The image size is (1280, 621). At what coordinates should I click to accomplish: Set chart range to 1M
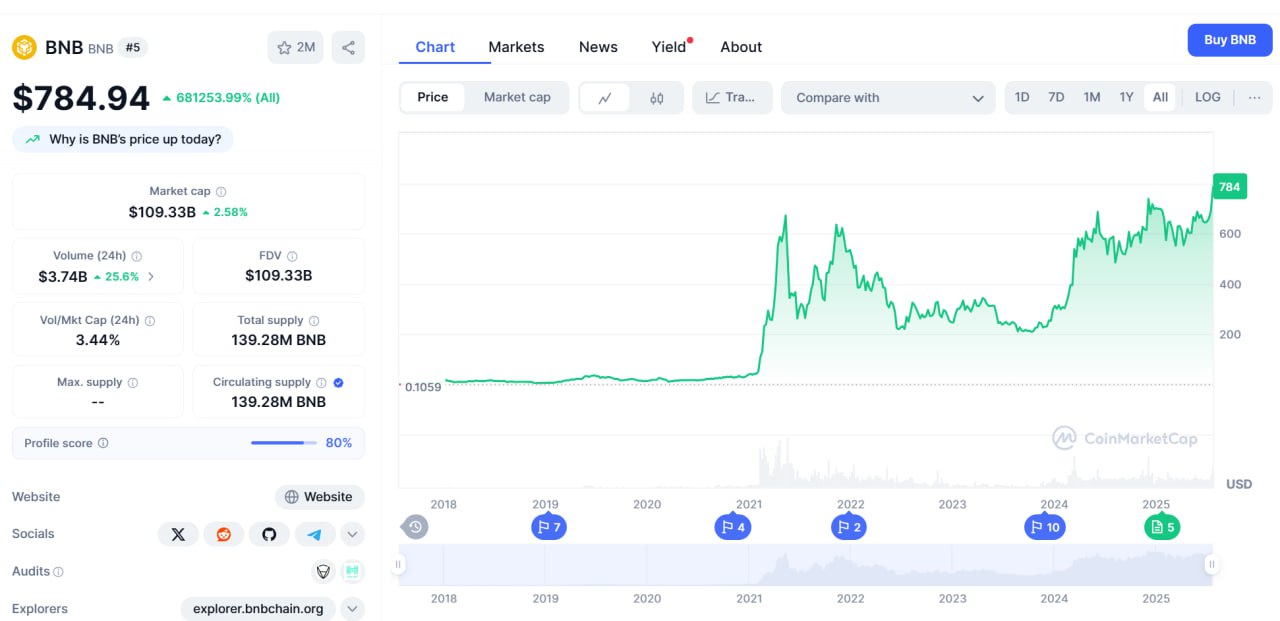tap(1092, 97)
